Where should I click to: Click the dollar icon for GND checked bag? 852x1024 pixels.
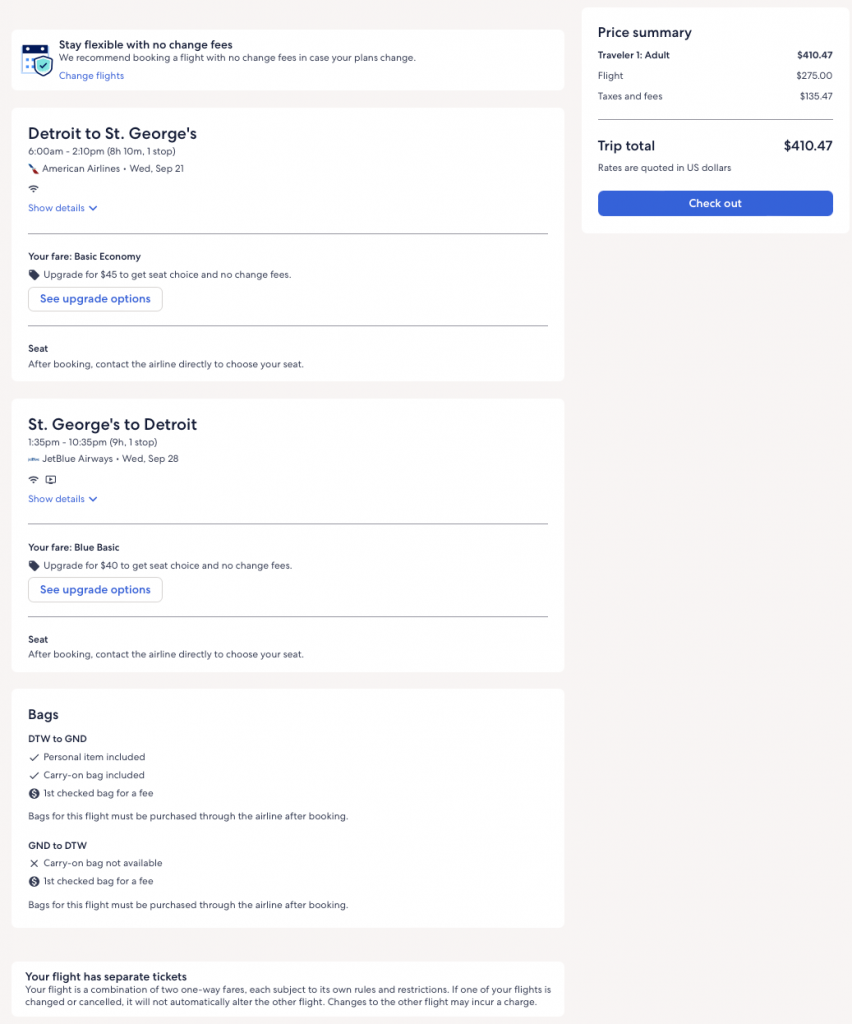tap(34, 881)
